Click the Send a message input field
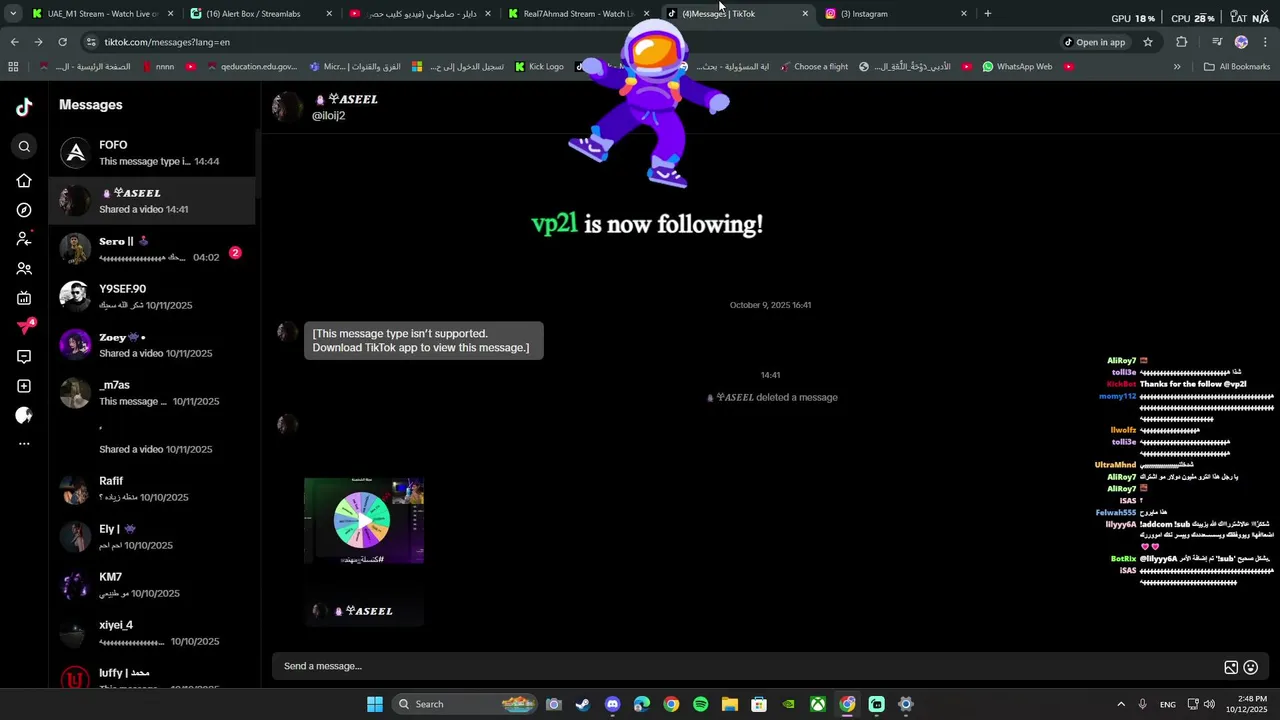1280x720 pixels. click(745, 667)
